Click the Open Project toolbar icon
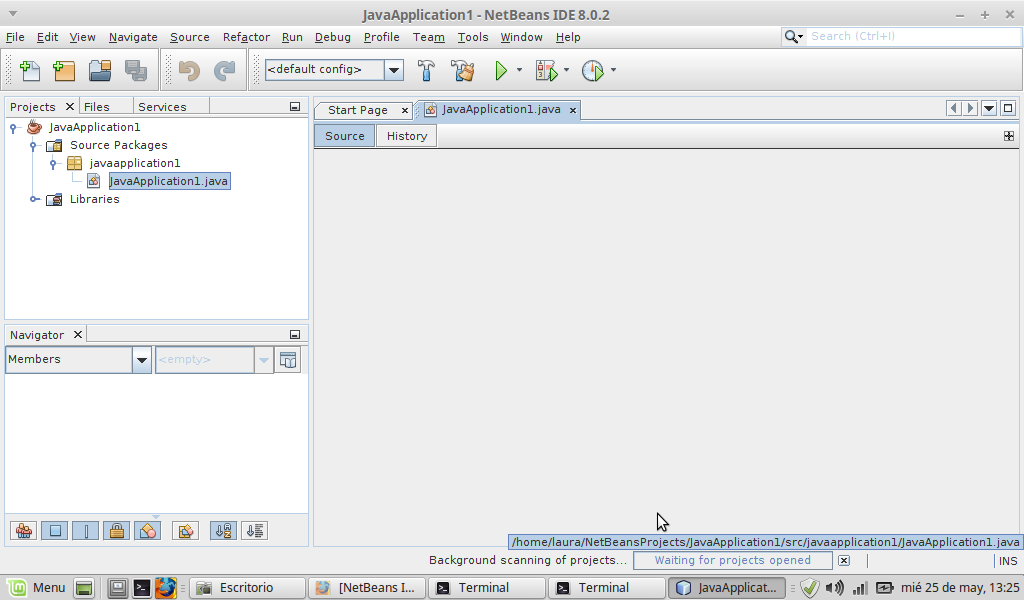The width and height of the screenshot is (1024, 600). (99, 70)
